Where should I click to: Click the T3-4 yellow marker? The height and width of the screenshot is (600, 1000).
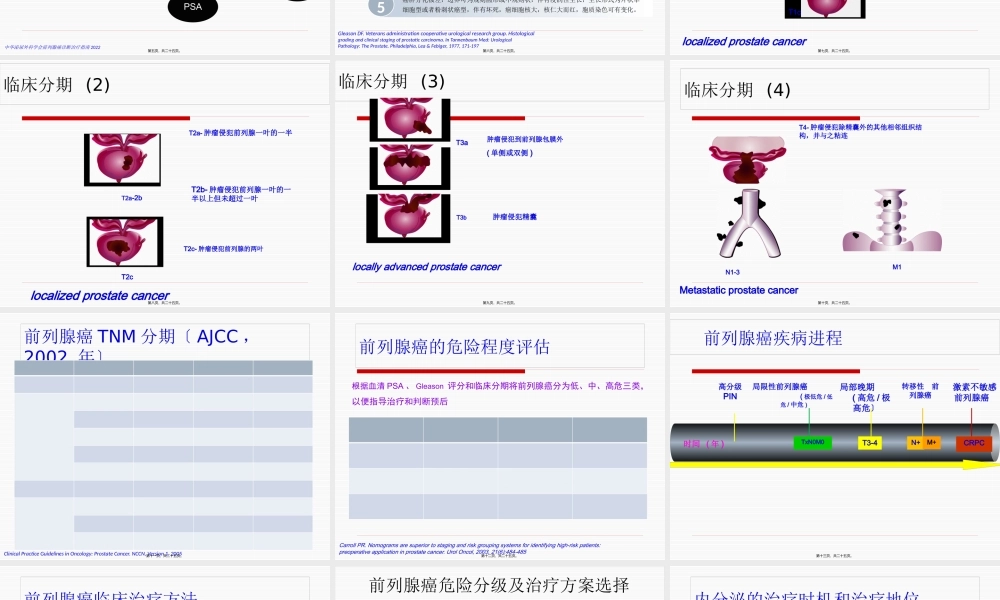pyautogui.click(x=869, y=440)
